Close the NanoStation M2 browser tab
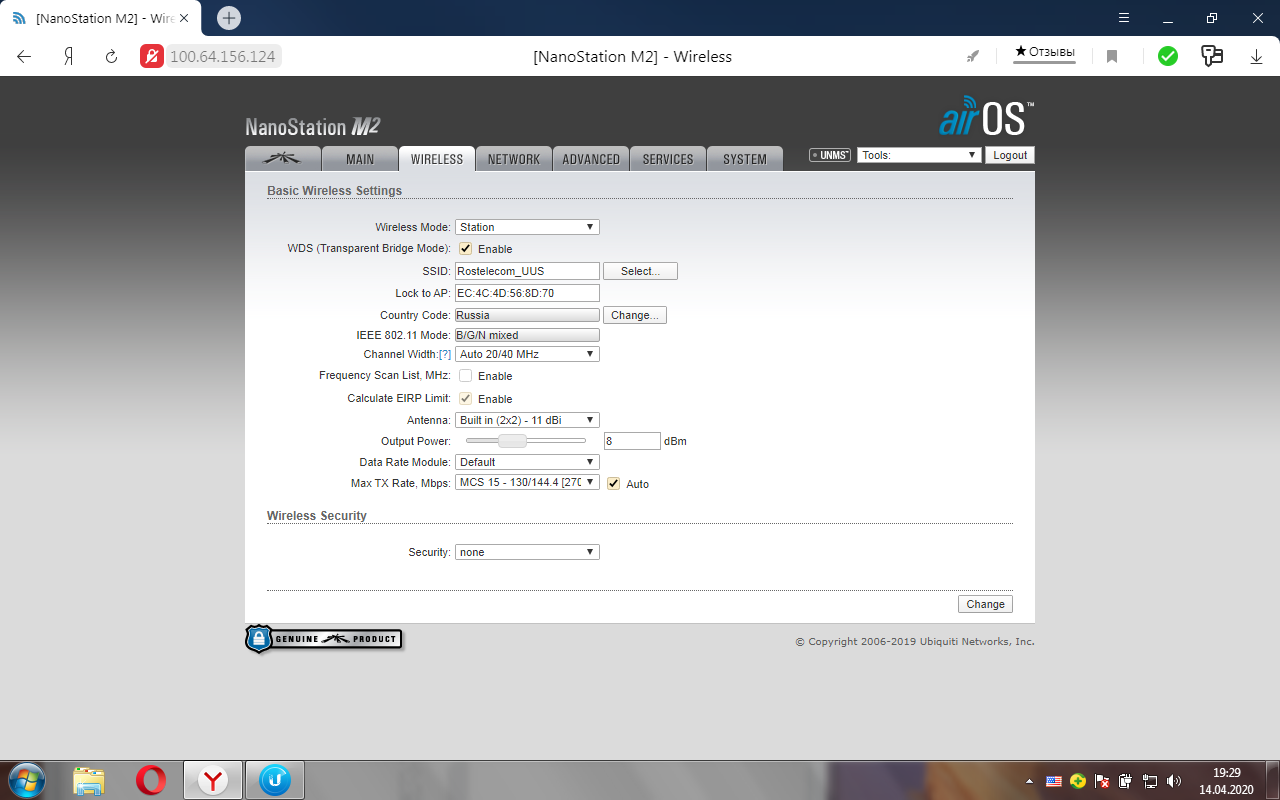The image size is (1280, 800). tap(184, 18)
